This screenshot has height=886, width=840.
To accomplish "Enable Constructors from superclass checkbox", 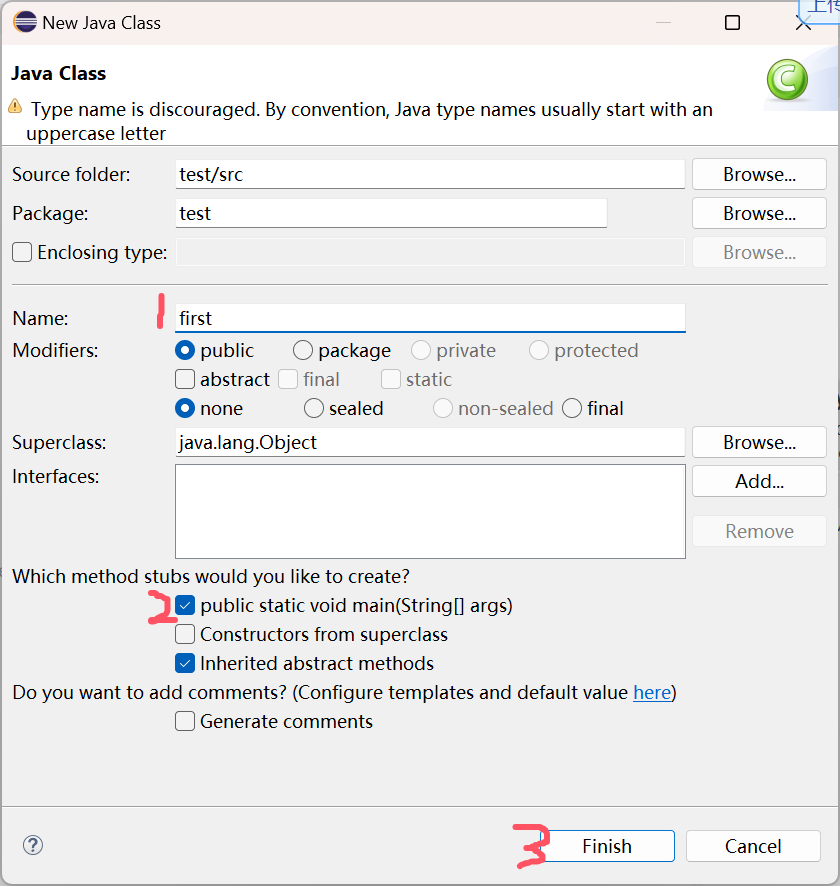I will pos(185,634).
